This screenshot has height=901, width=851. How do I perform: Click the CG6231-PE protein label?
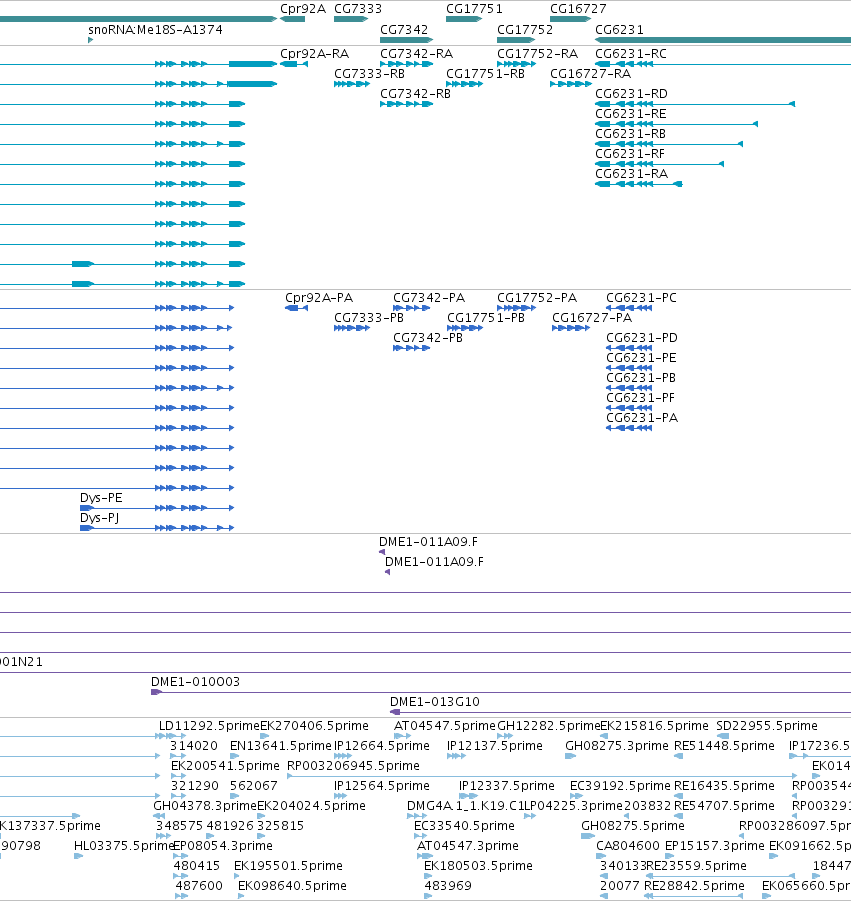point(641,358)
